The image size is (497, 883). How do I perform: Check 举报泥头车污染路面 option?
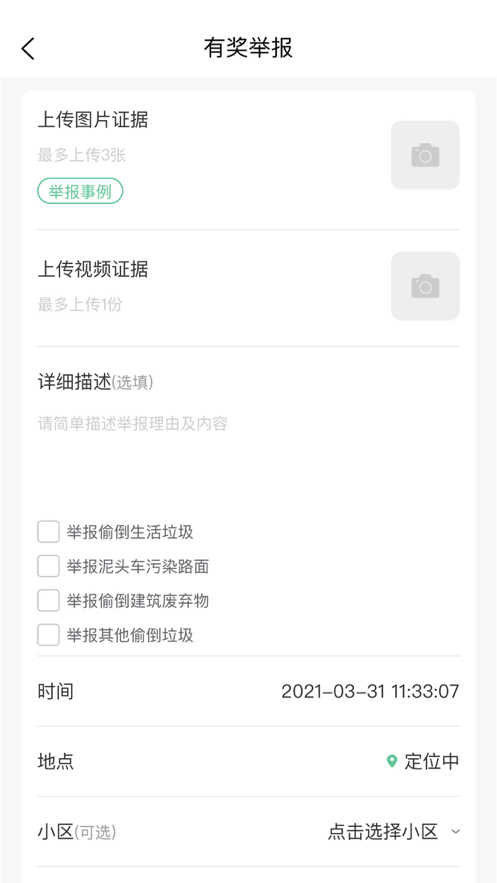(48, 566)
